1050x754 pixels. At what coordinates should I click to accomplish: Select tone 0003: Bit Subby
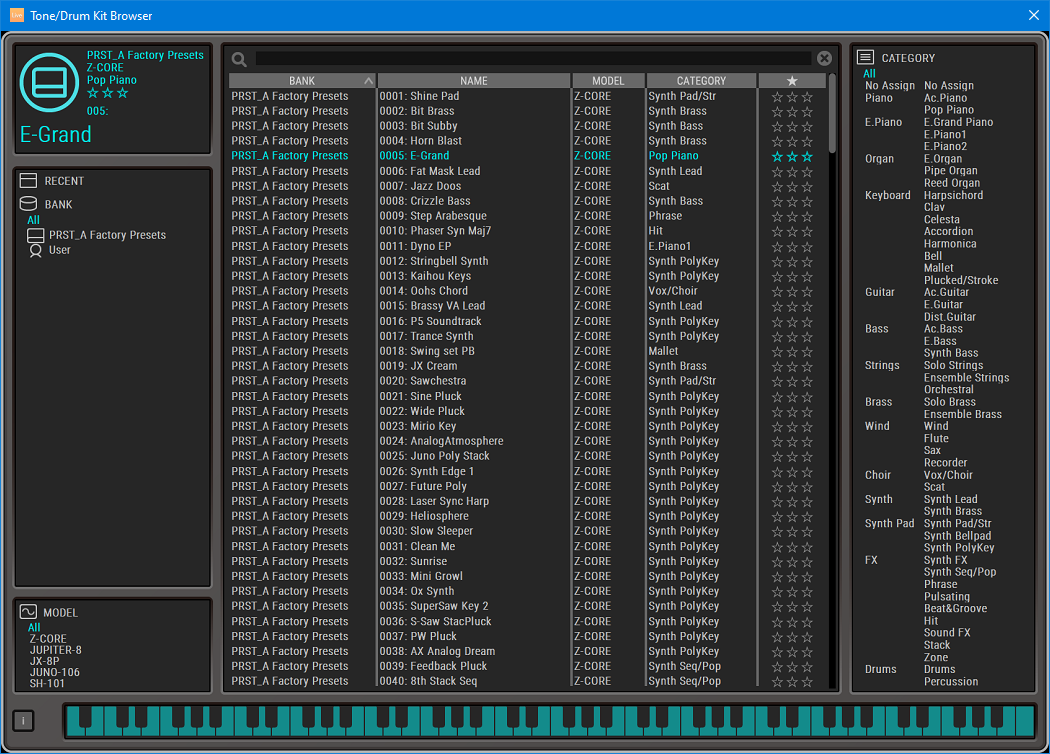(x=419, y=126)
